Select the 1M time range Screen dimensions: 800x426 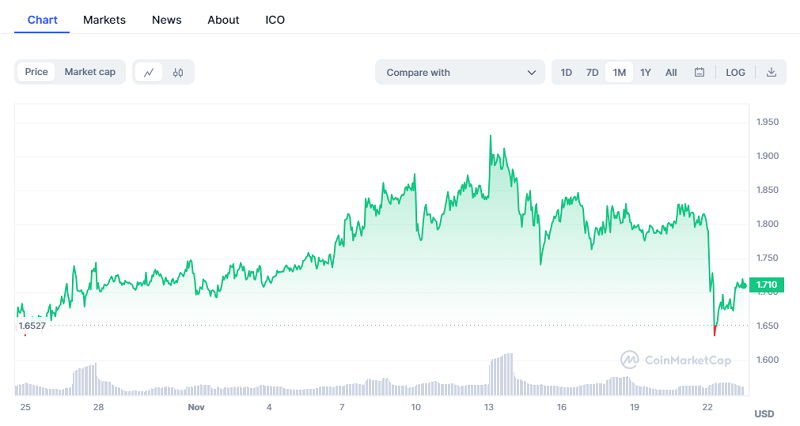619,72
